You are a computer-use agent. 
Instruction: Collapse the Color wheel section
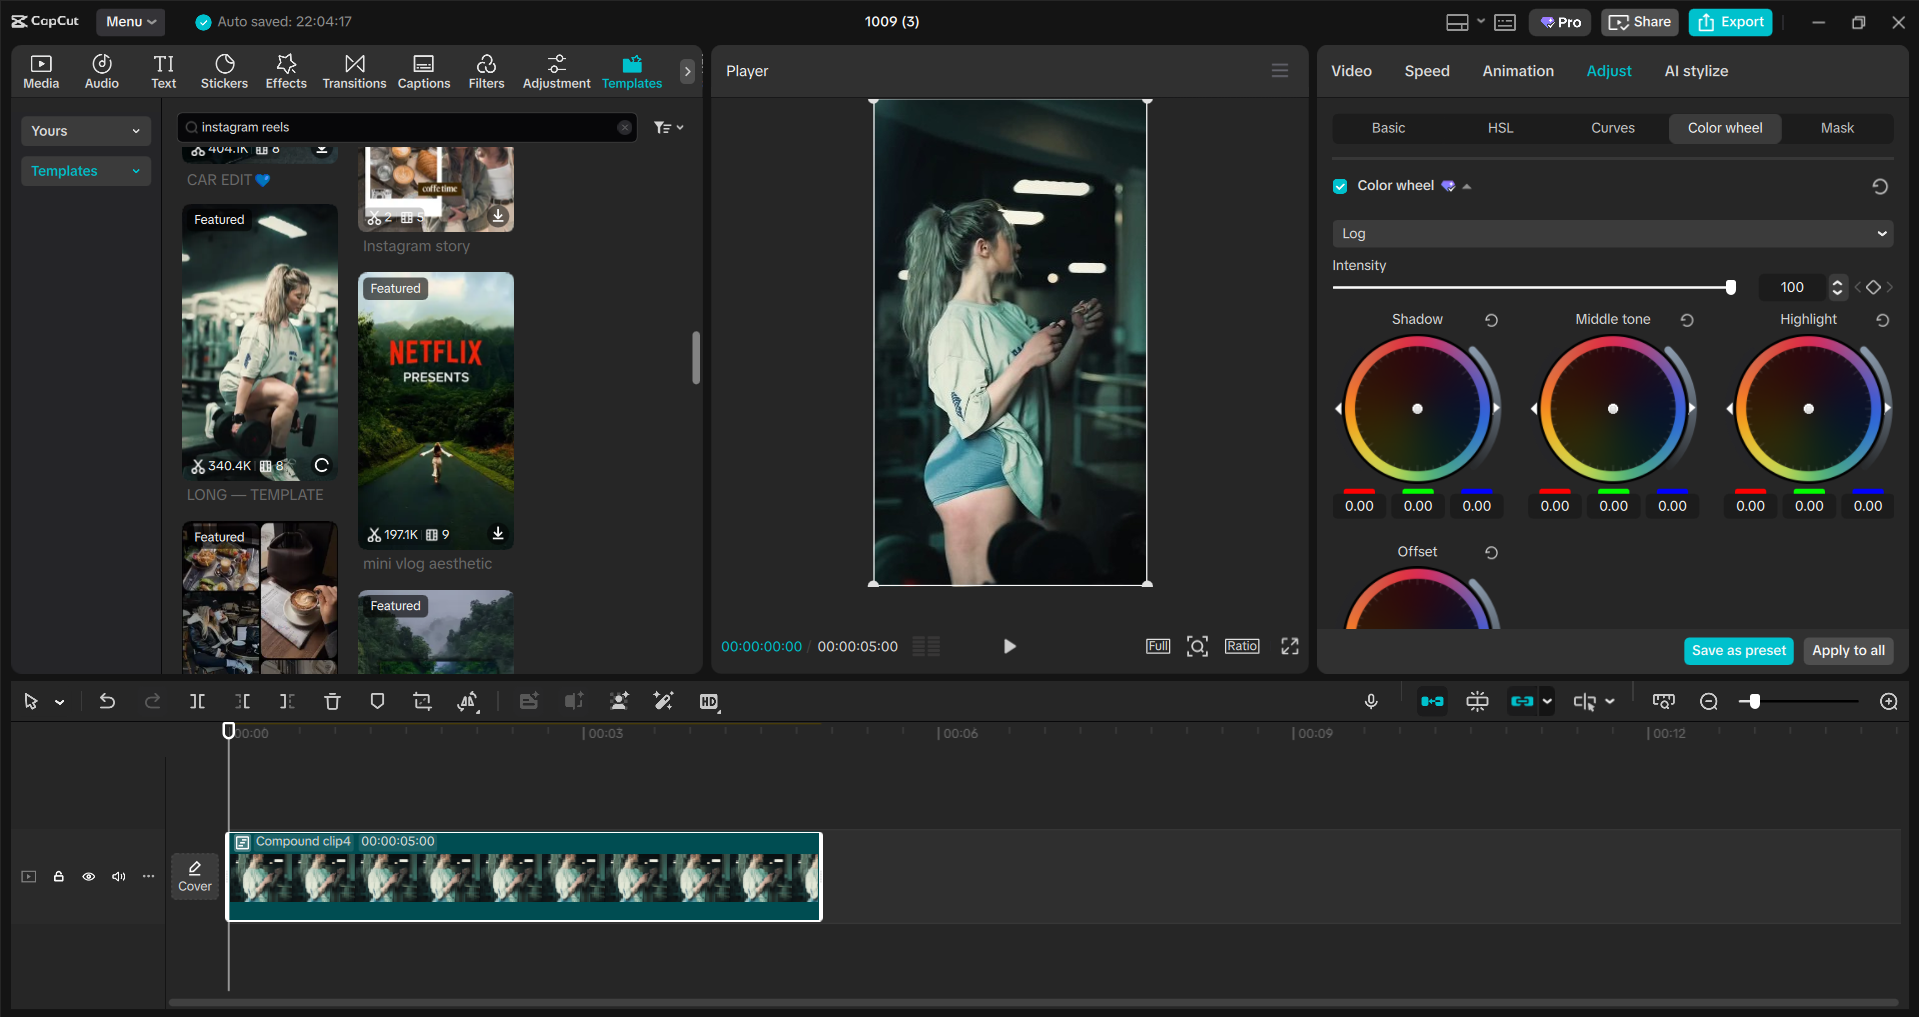pos(1465,186)
